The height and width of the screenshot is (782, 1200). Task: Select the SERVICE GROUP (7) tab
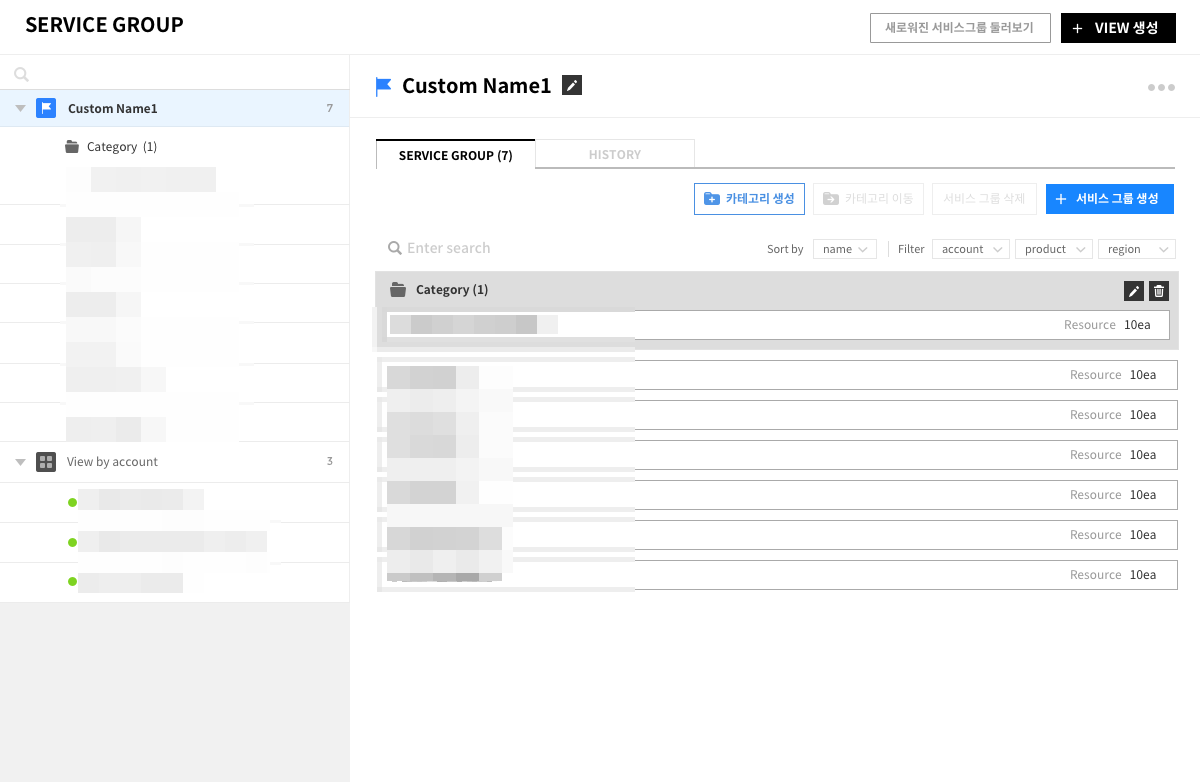click(x=455, y=155)
